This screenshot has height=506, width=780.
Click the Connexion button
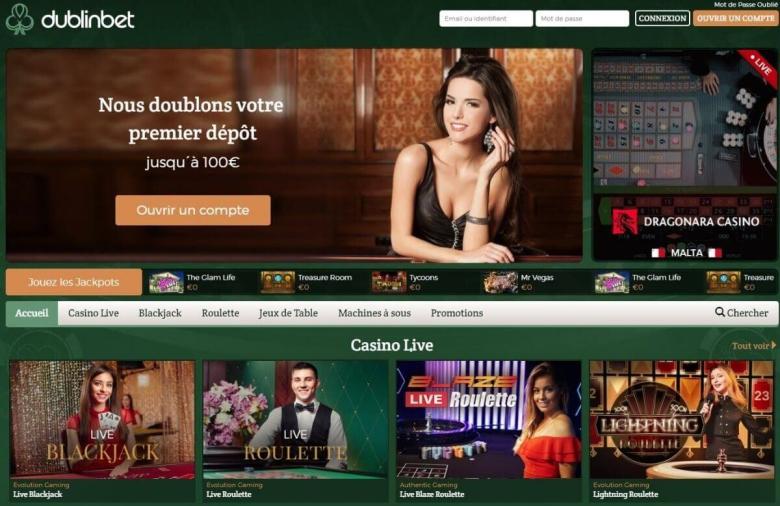pyautogui.click(x=662, y=18)
